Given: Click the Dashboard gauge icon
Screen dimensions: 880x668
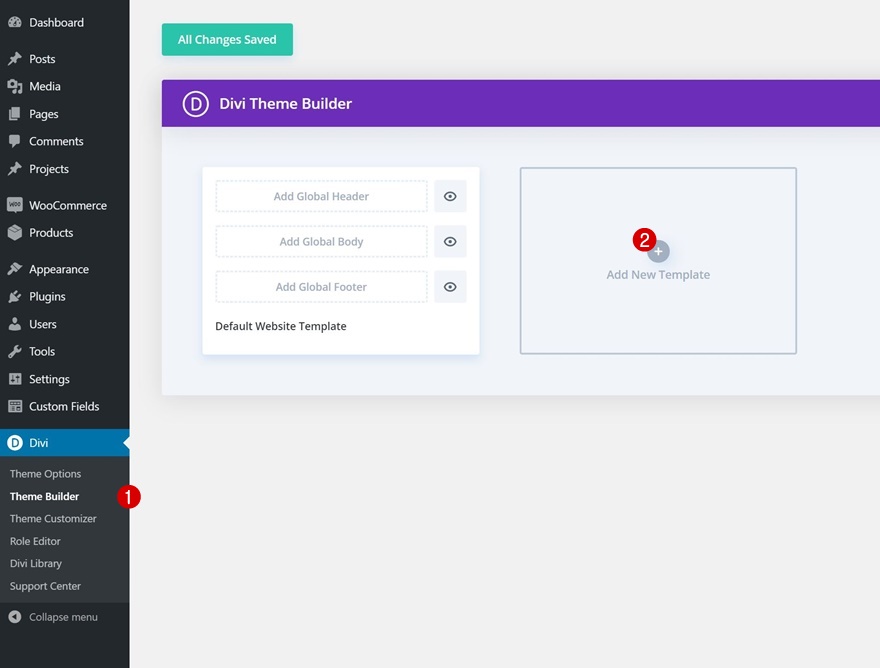Looking at the screenshot, I should [x=15, y=22].
